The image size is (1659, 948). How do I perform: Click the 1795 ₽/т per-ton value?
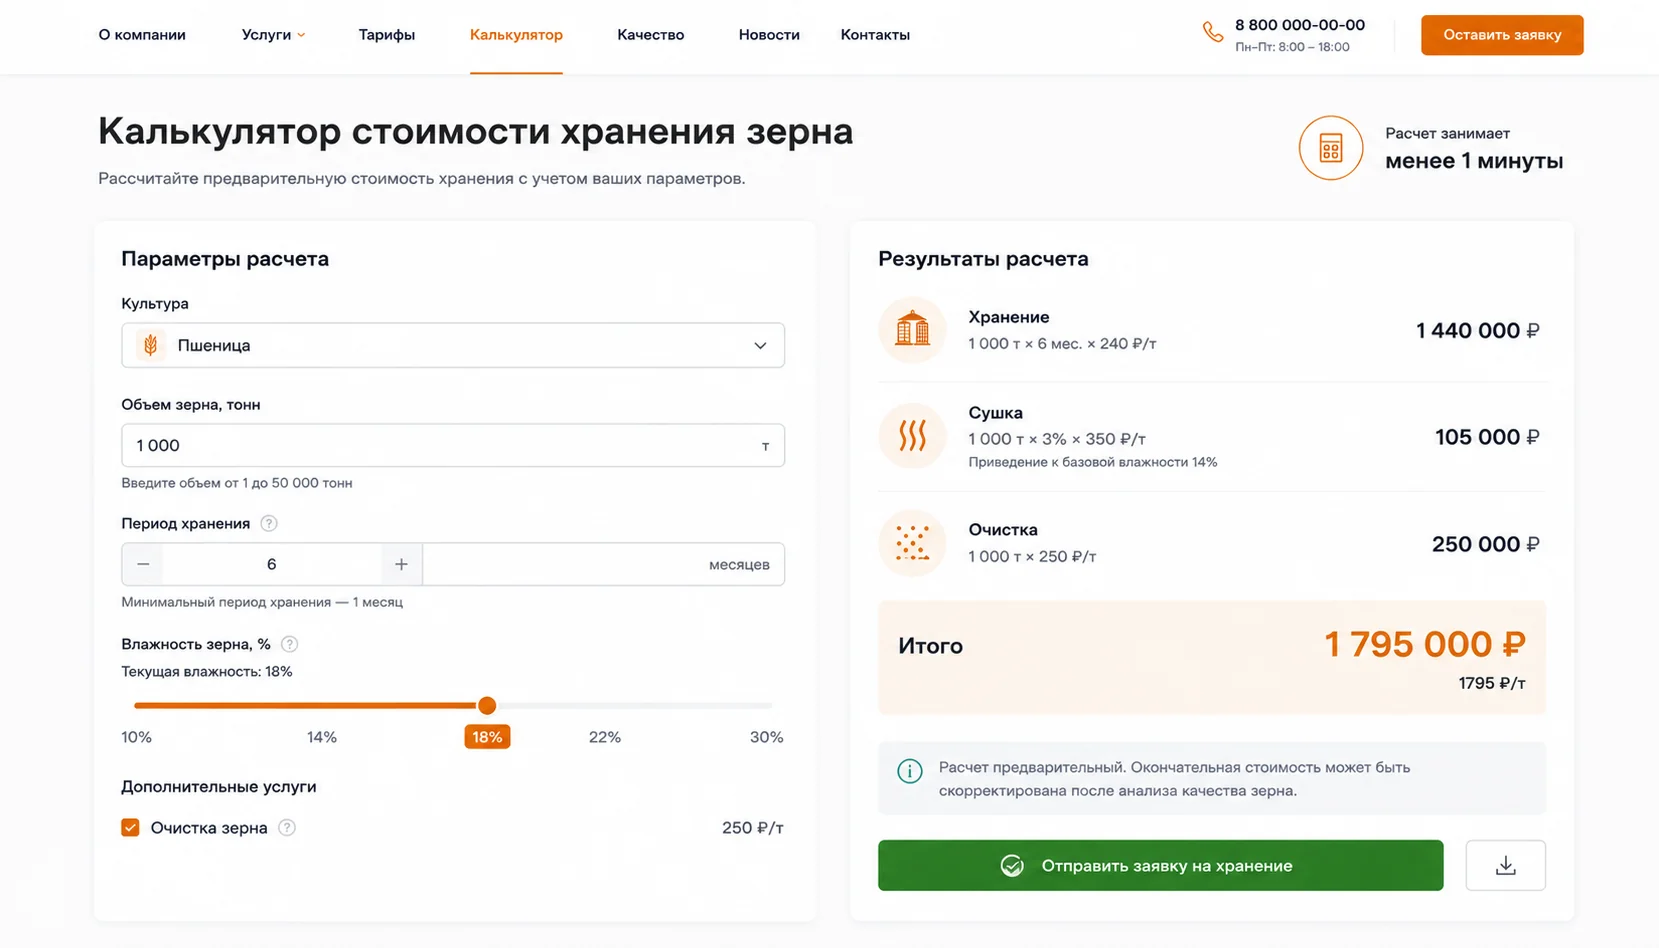click(1492, 683)
